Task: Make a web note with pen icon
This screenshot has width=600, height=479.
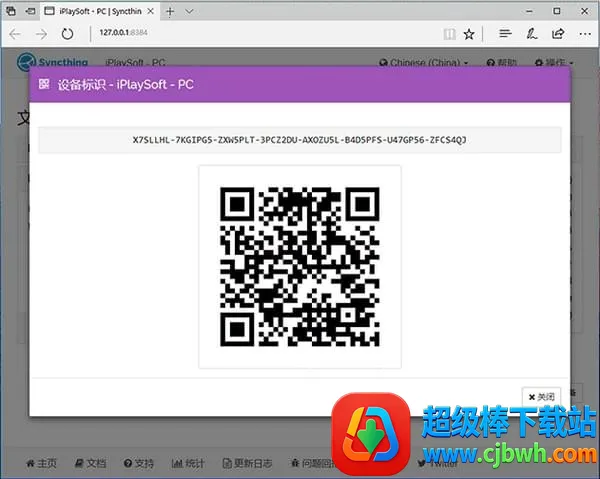Action: click(532, 34)
